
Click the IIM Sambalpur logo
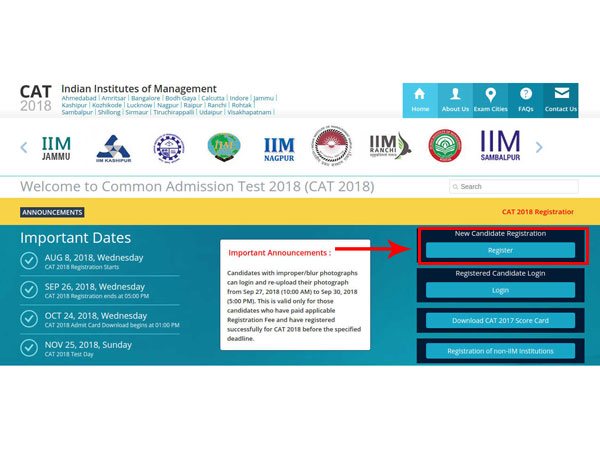click(x=500, y=145)
